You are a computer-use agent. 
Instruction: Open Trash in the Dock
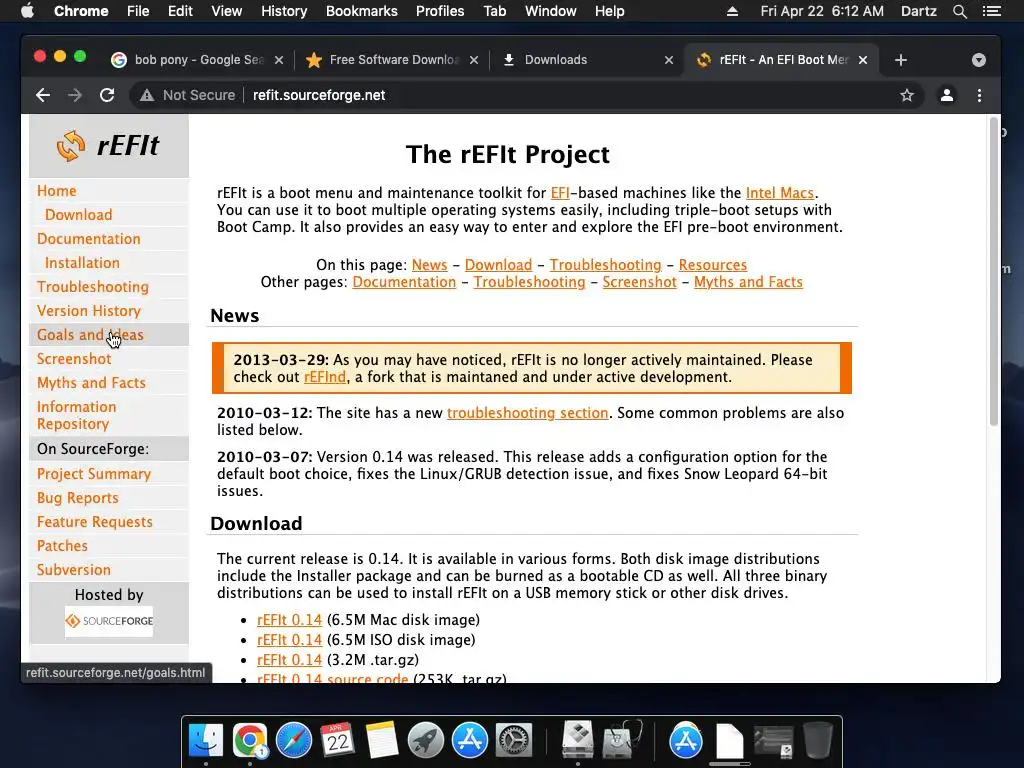click(x=817, y=741)
